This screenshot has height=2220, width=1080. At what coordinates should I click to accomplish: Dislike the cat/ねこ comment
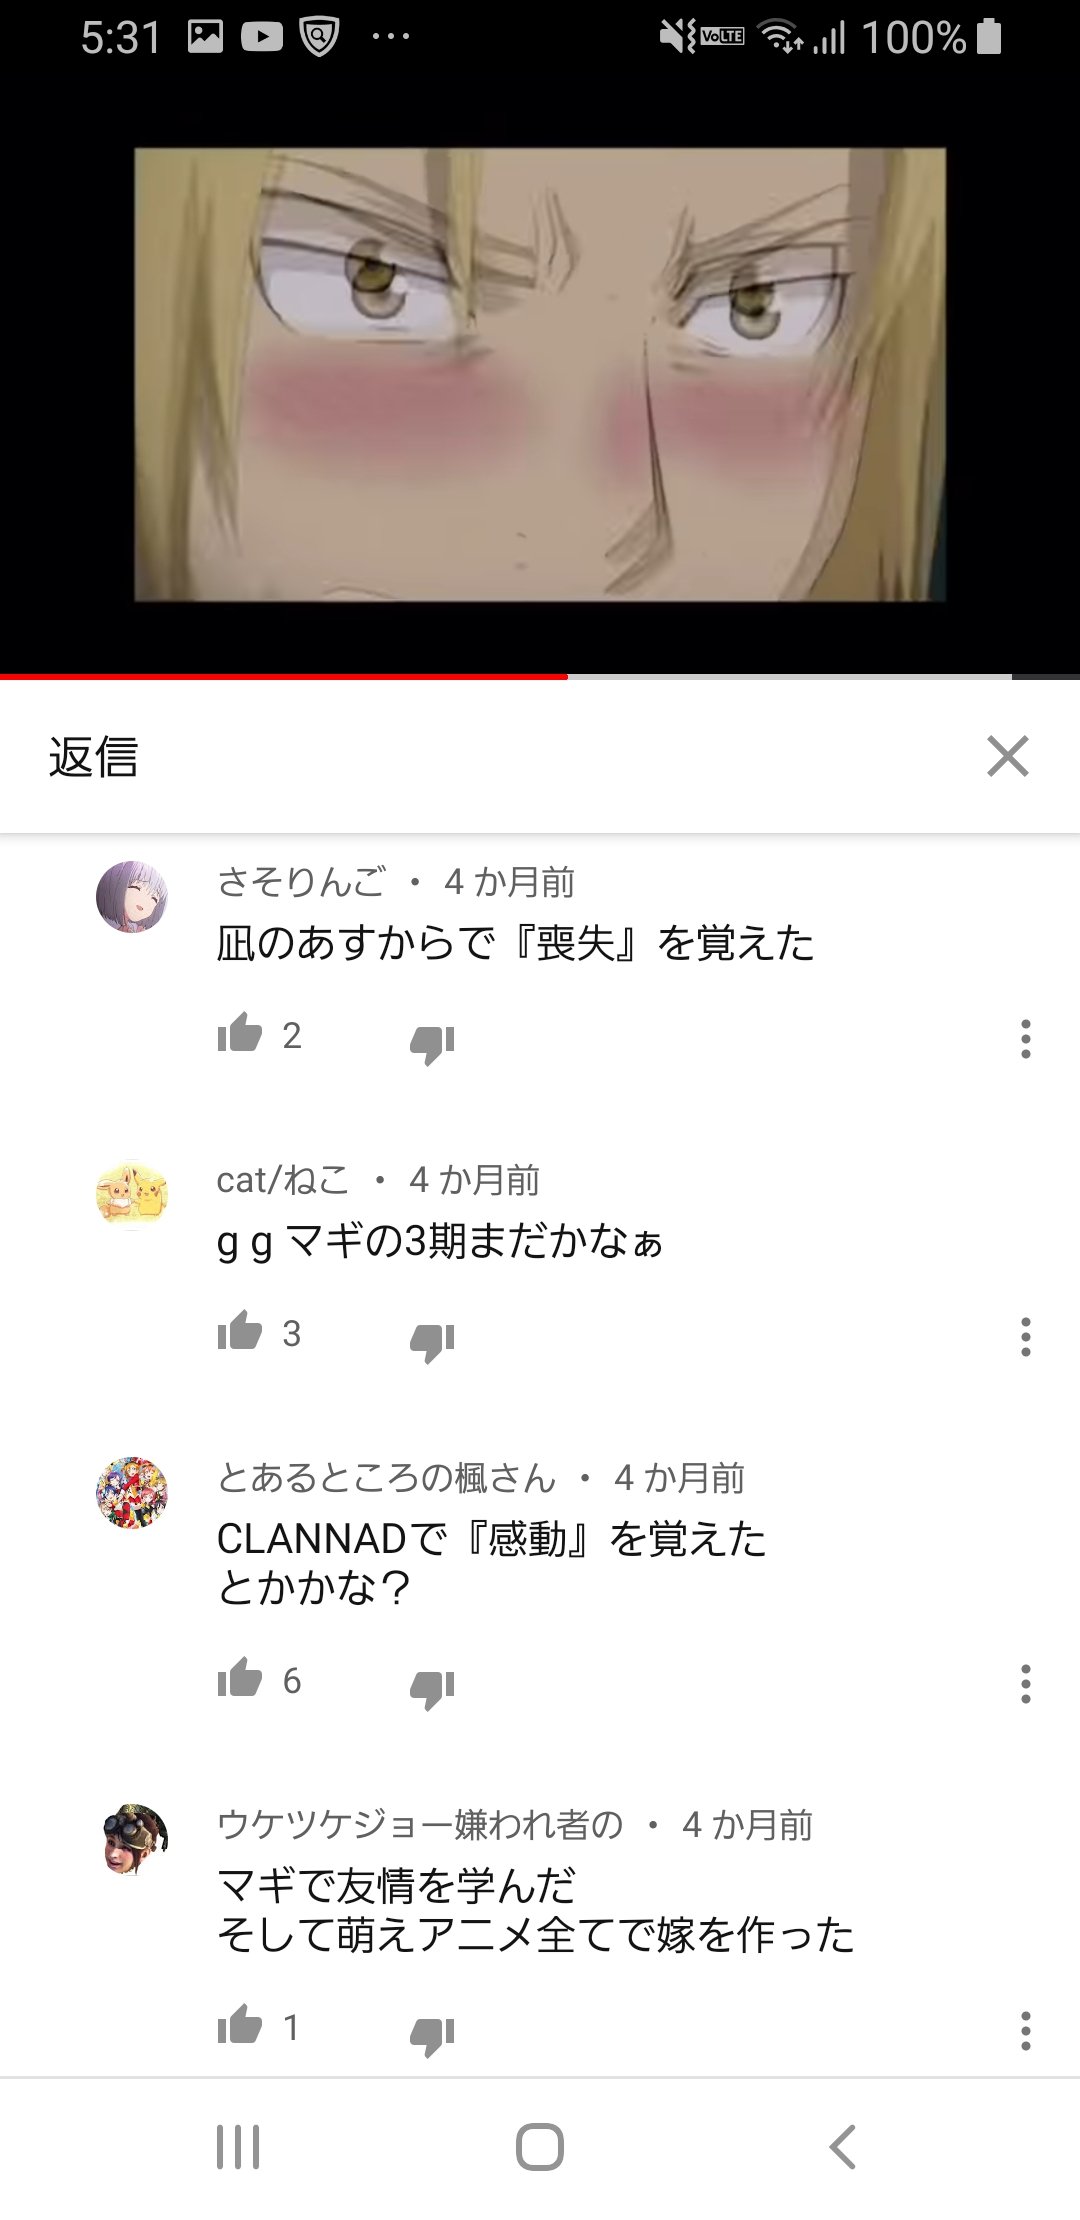tap(432, 1341)
